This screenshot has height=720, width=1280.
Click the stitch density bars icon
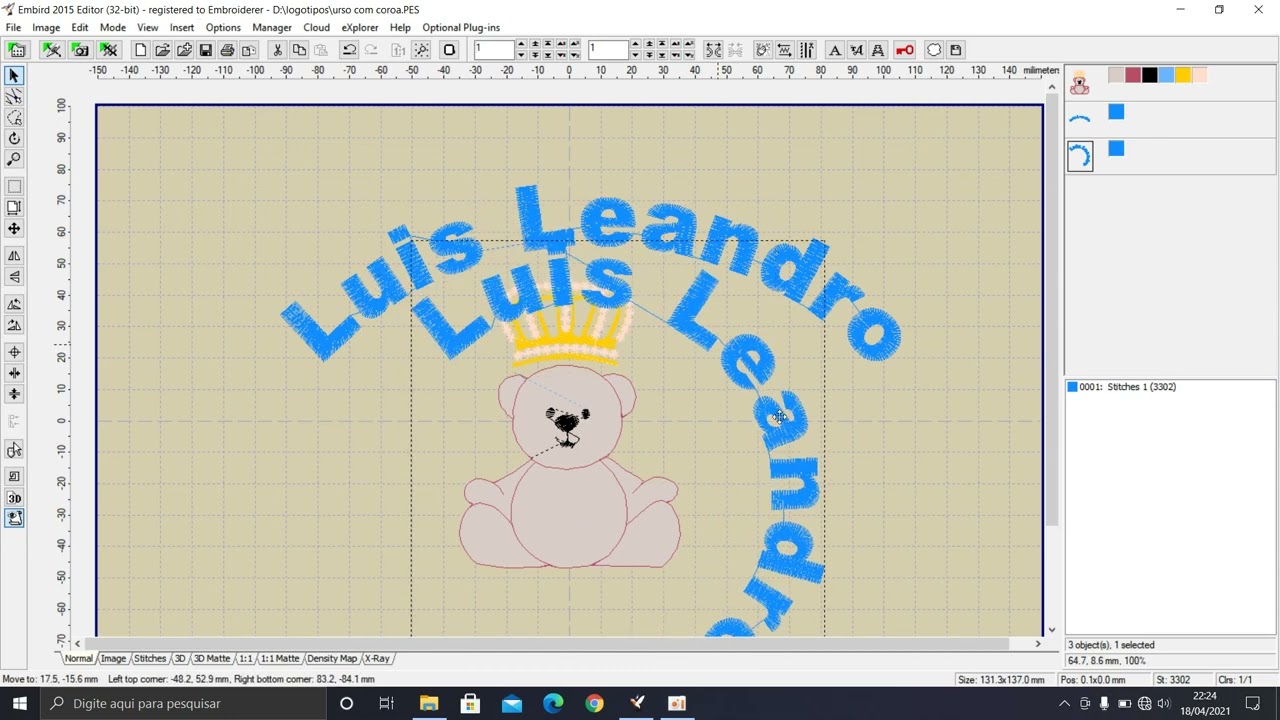click(807, 50)
